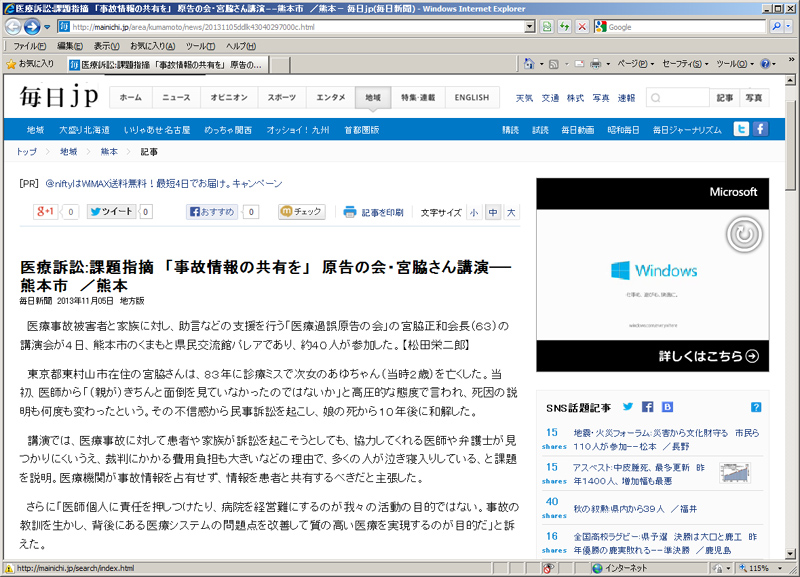Click オッショイ！九州 in blue bar
This screenshot has width=800, height=577.
click(297, 130)
